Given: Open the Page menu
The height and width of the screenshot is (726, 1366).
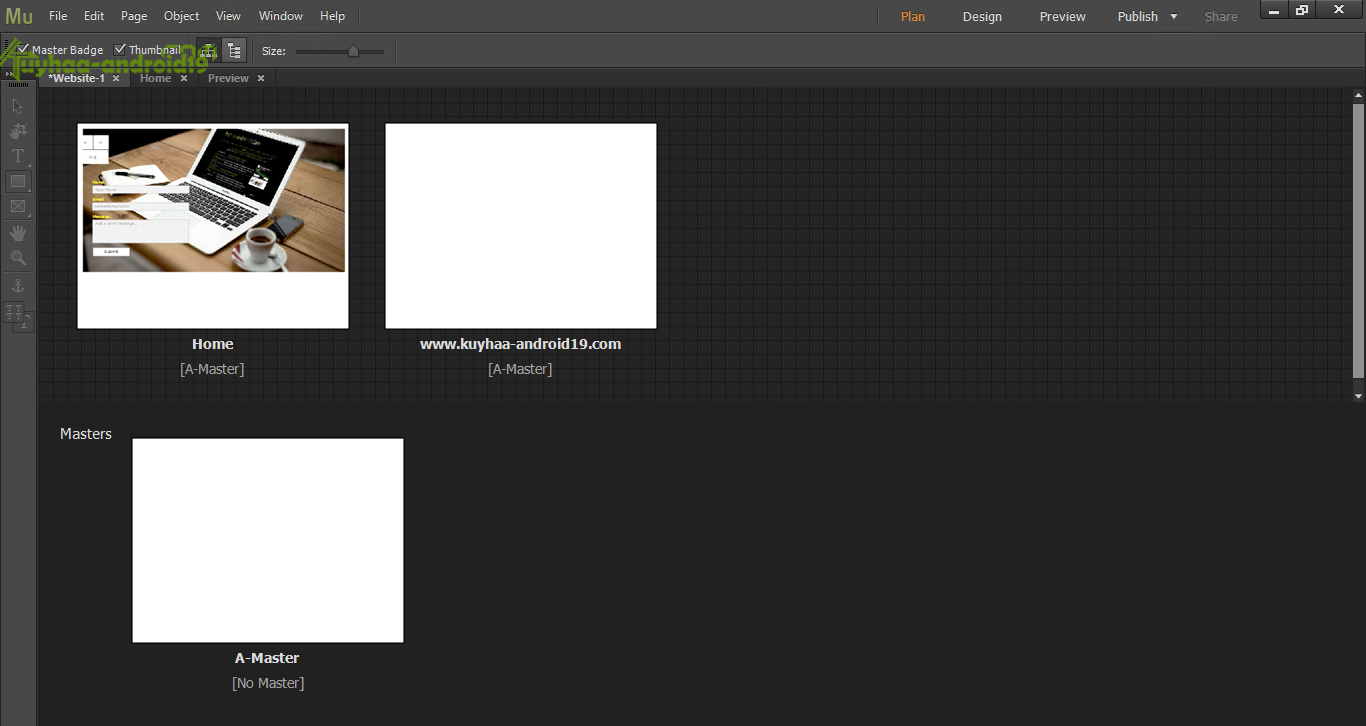Looking at the screenshot, I should (x=134, y=16).
